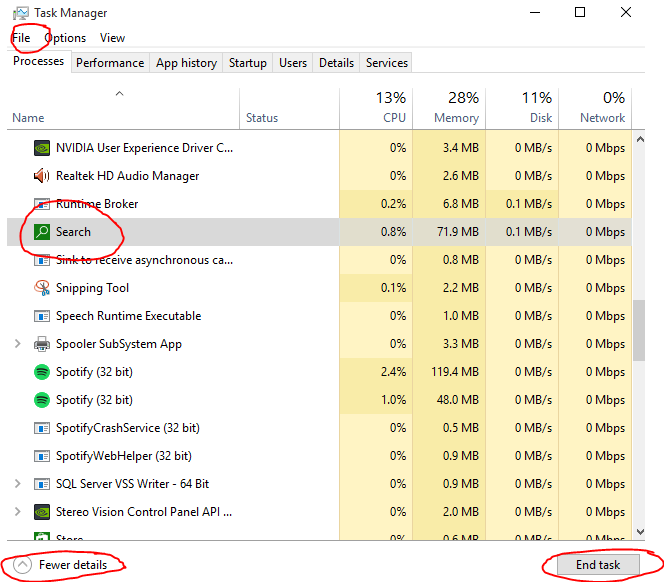Sort processes by the Memory column header
Screen dimensions: 664x582
pyautogui.click(x=449, y=107)
